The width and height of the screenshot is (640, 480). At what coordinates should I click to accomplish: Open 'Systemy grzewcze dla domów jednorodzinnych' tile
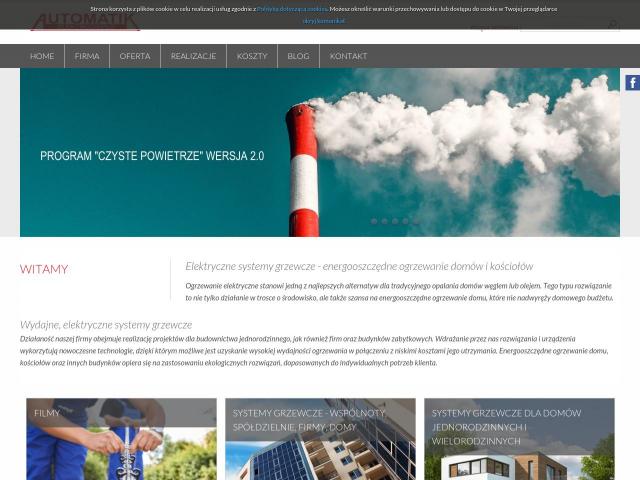pyautogui.click(x=519, y=439)
